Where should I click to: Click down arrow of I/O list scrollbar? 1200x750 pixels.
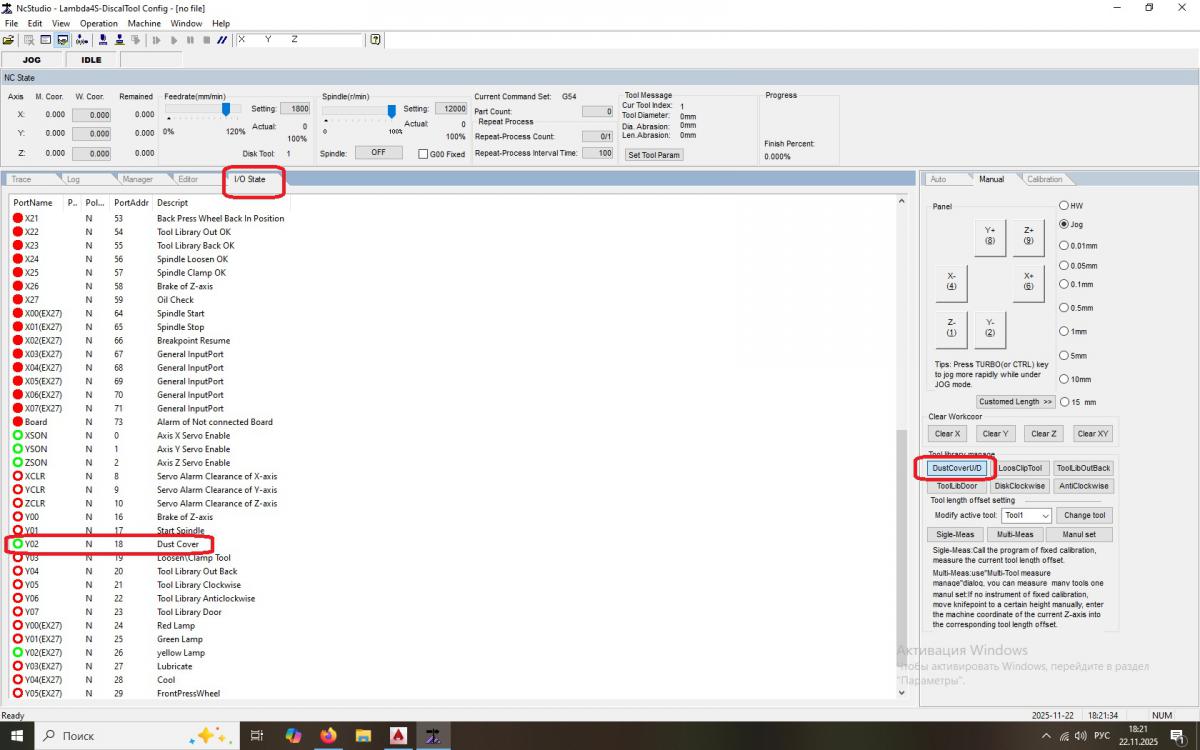coord(902,691)
